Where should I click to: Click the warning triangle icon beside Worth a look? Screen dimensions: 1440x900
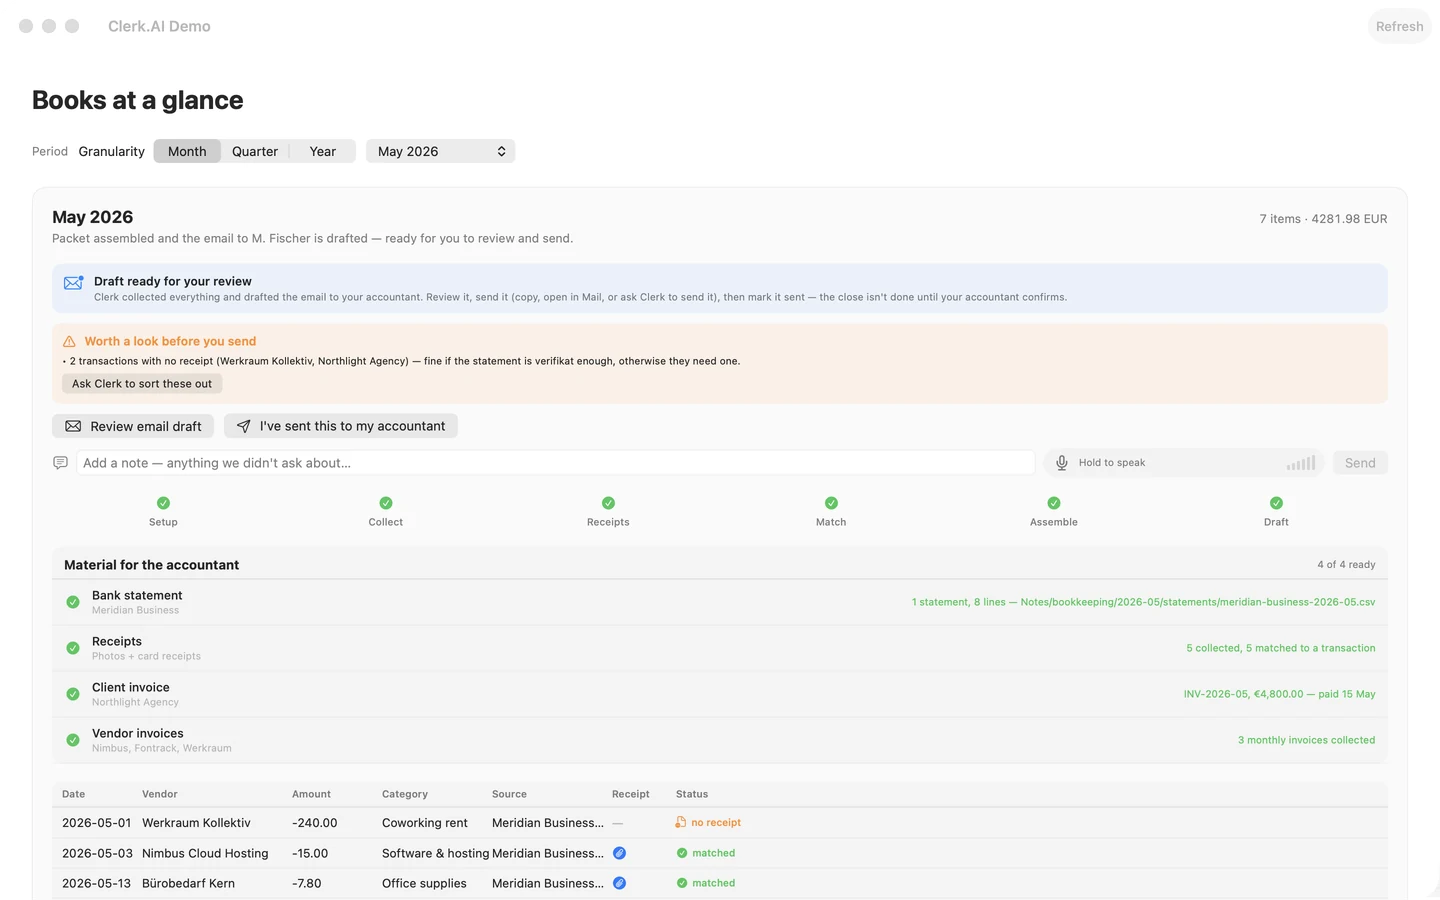[69, 342]
